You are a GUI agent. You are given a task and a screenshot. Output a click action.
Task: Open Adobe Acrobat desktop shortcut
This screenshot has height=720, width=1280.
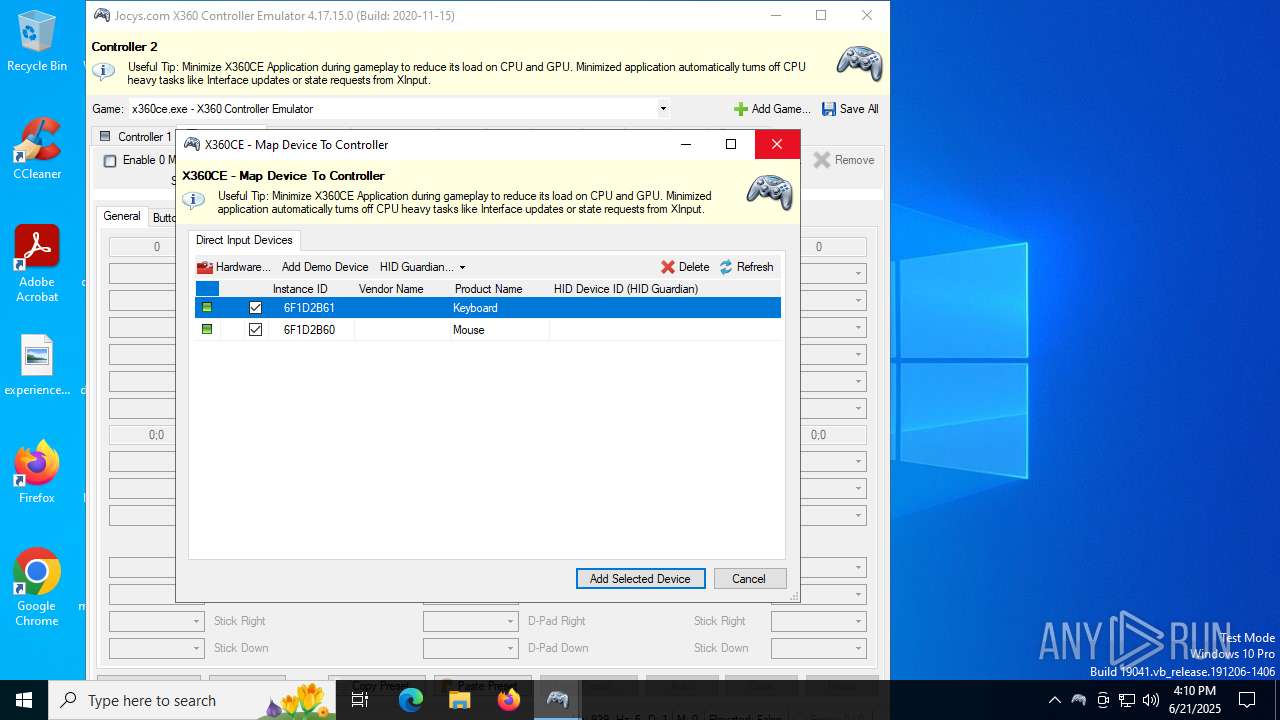pos(37,264)
